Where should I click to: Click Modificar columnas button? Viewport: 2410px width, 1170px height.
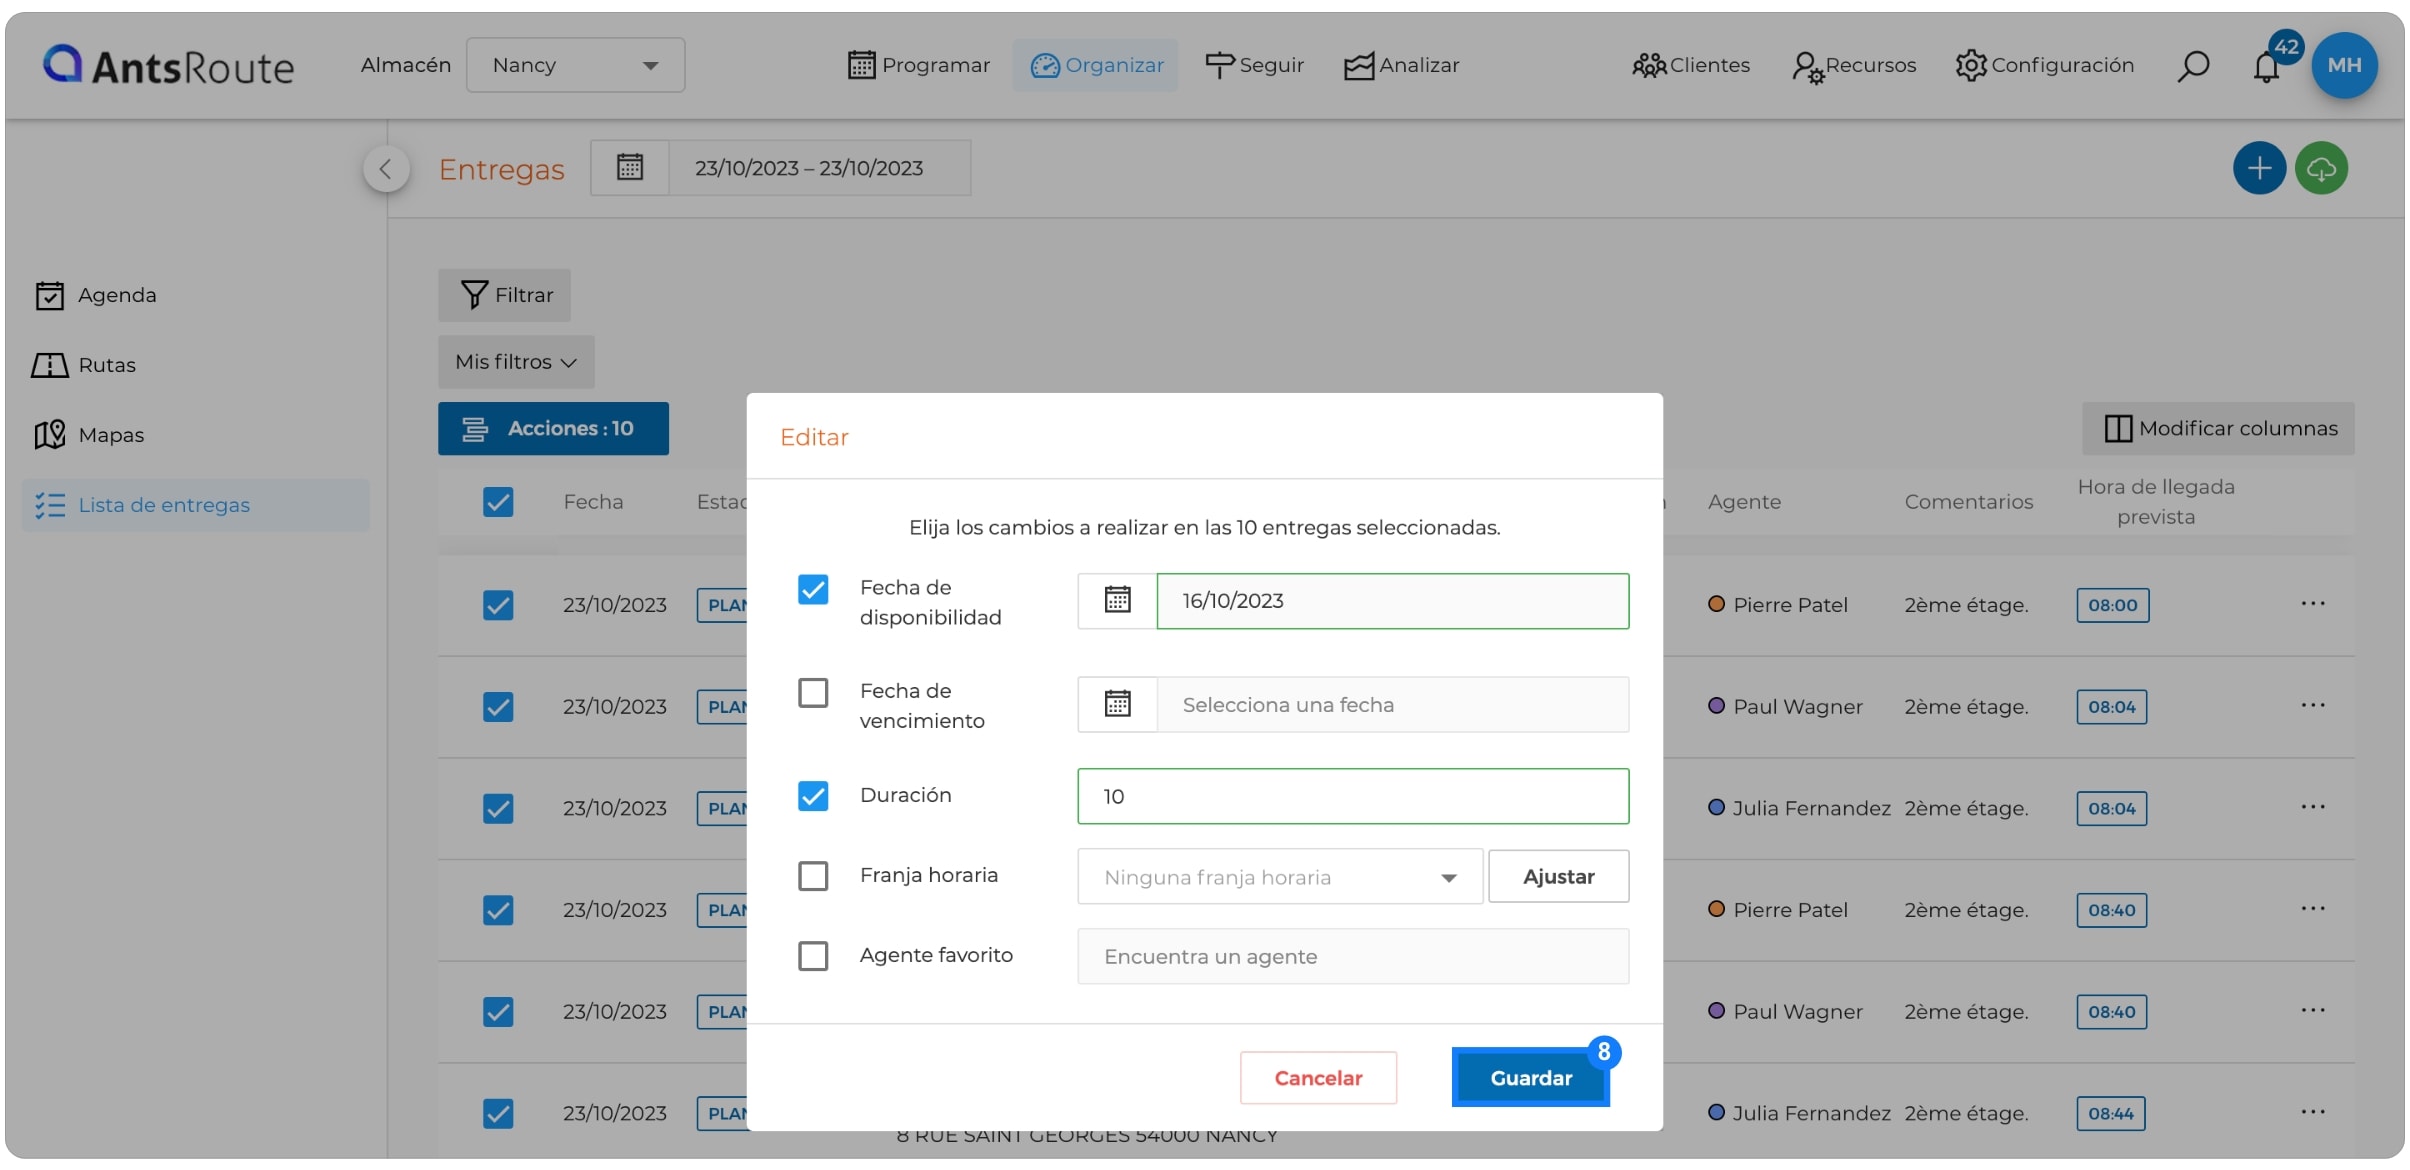point(2218,428)
